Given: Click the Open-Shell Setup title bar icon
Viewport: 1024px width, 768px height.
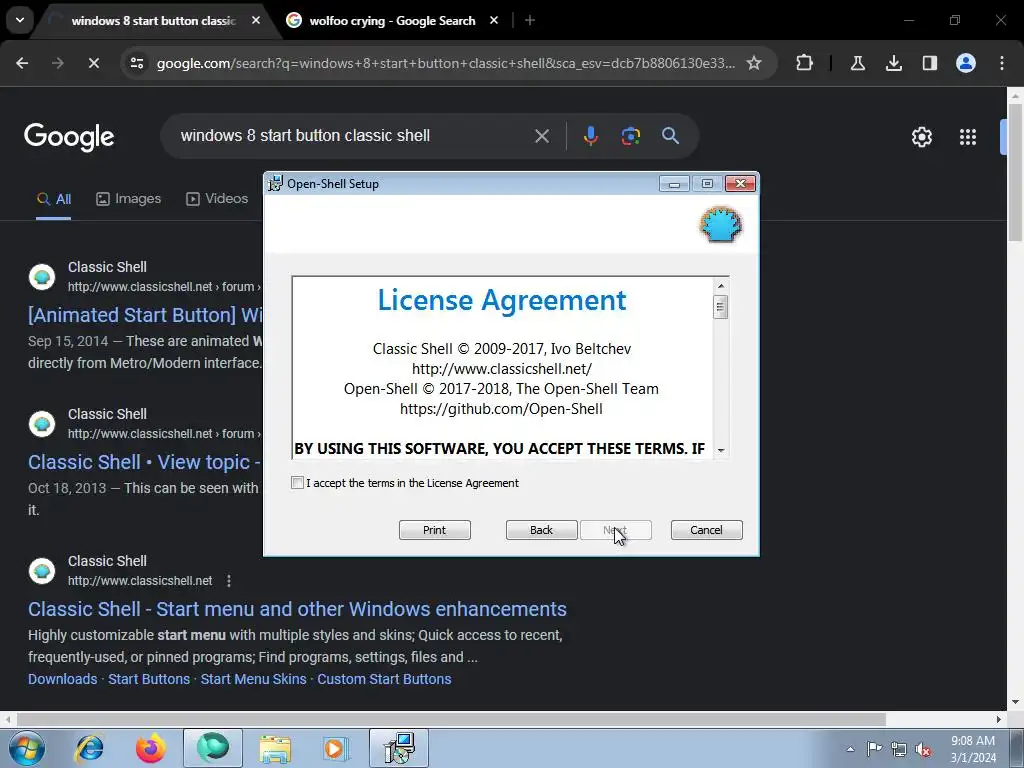Looking at the screenshot, I should (x=276, y=184).
